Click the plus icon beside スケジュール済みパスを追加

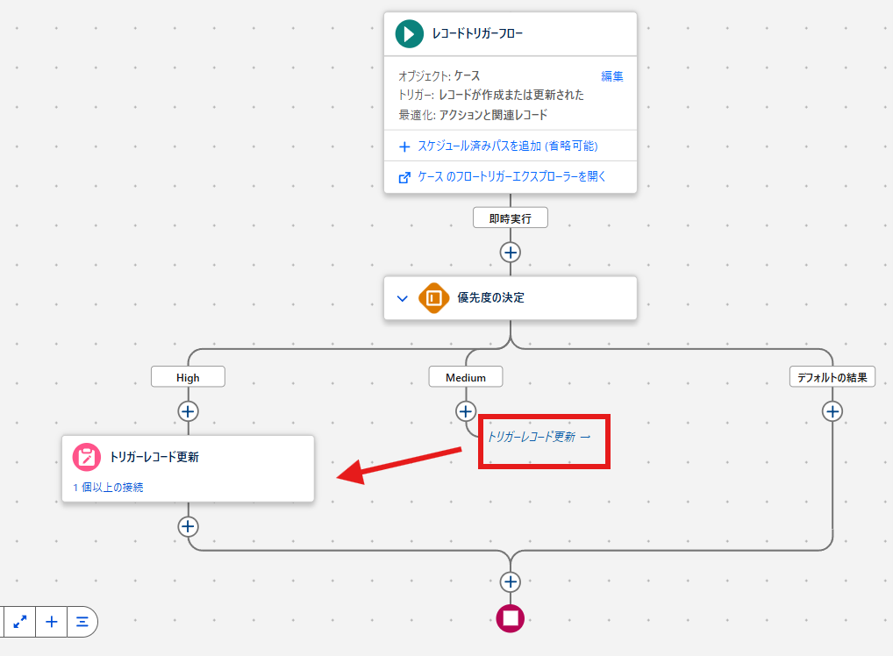pyautogui.click(x=404, y=147)
